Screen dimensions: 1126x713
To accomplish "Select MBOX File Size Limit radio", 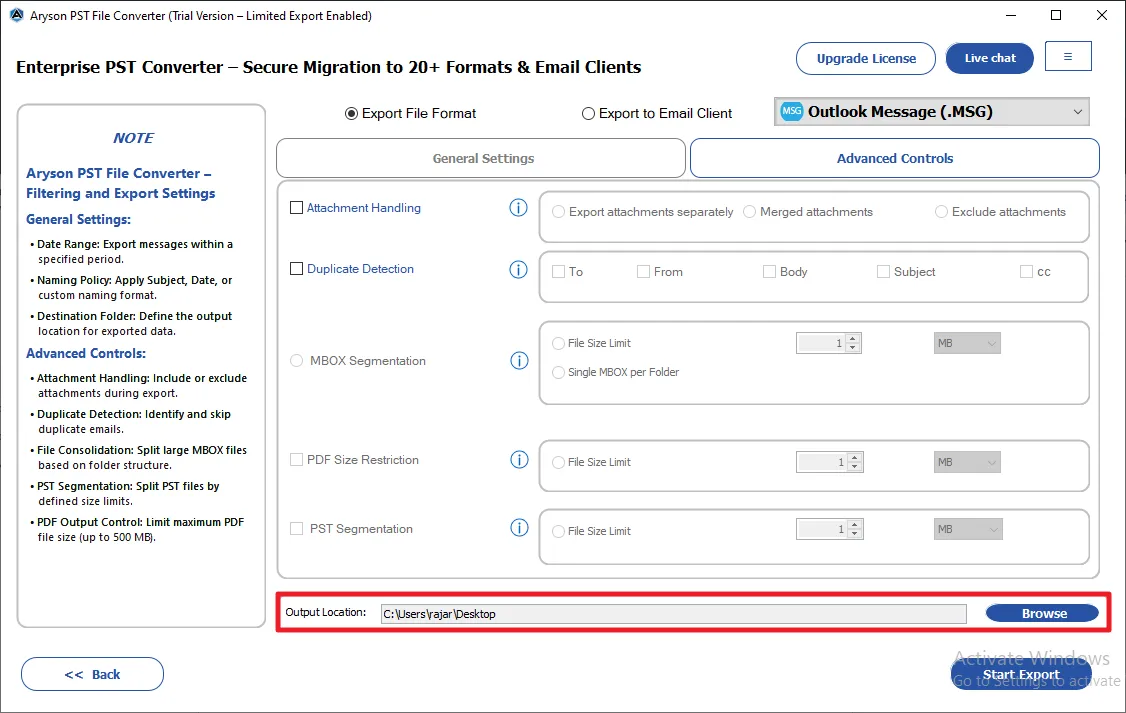I will click(558, 343).
